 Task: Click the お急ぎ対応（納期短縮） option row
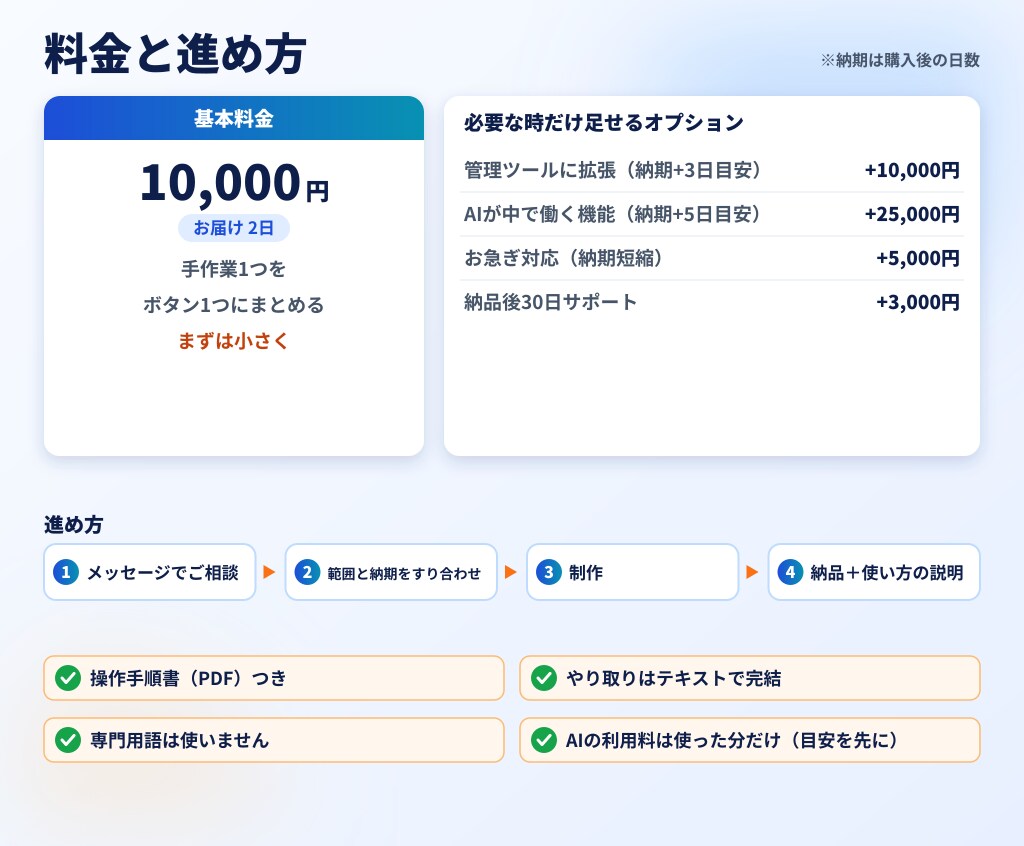[x=712, y=258]
